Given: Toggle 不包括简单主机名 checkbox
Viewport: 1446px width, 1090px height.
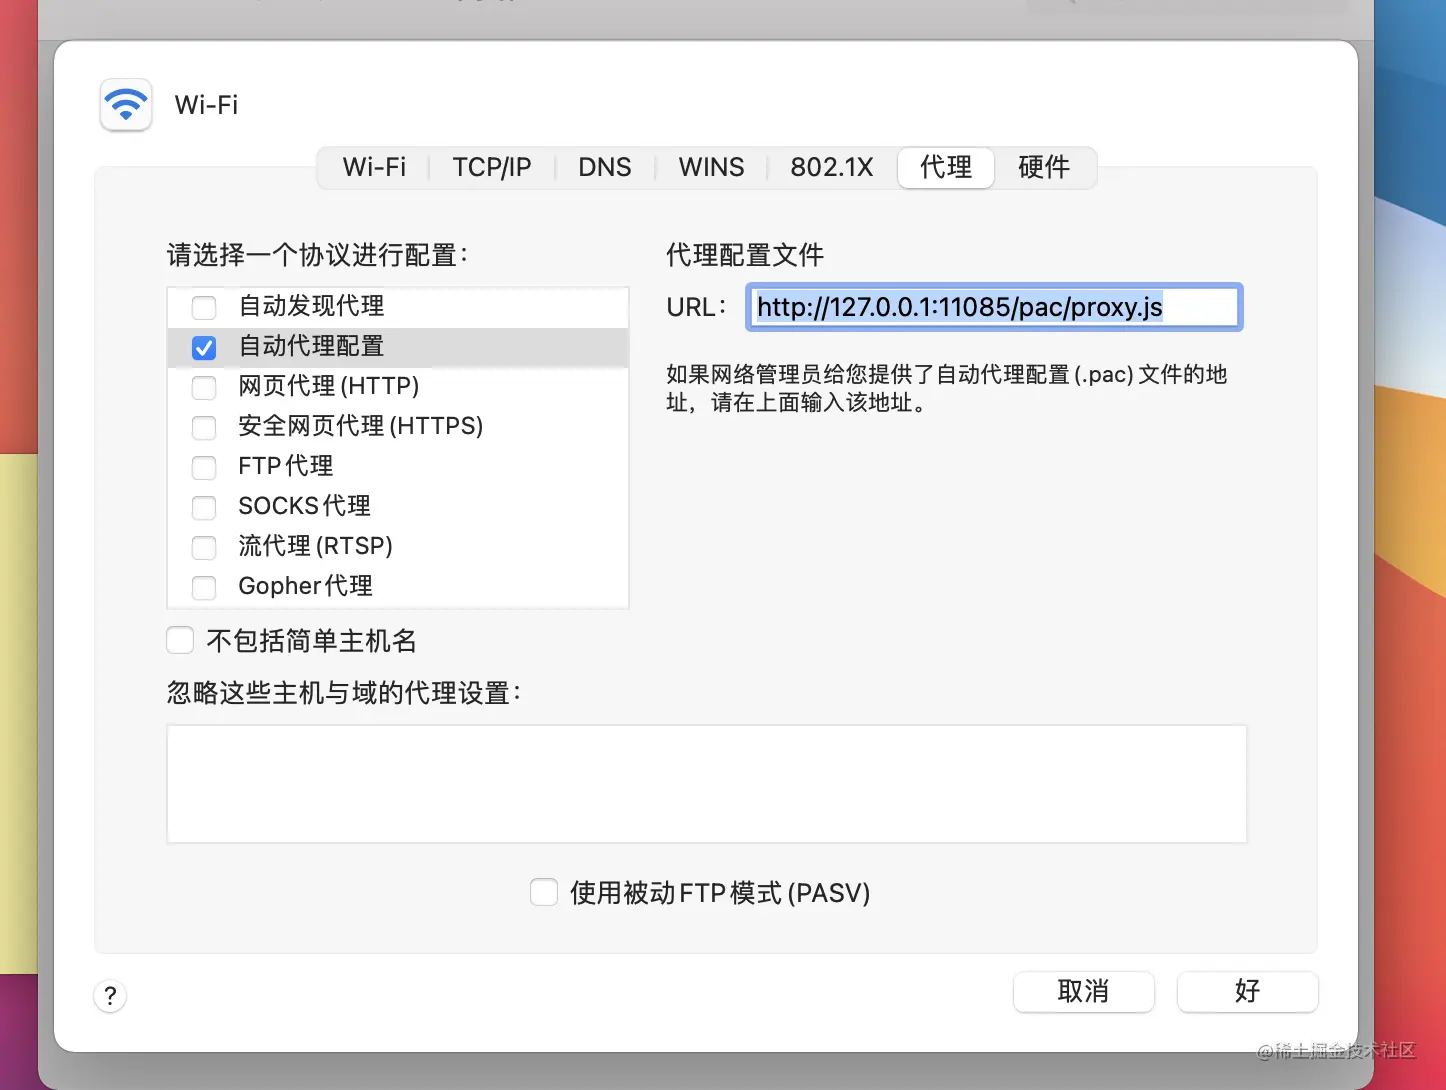Looking at the screenshot, I should [180, 641].
